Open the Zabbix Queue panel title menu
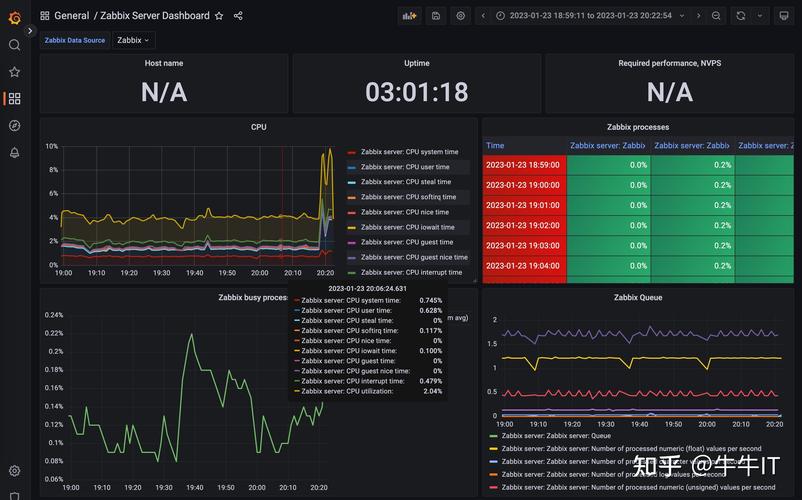 638,298
